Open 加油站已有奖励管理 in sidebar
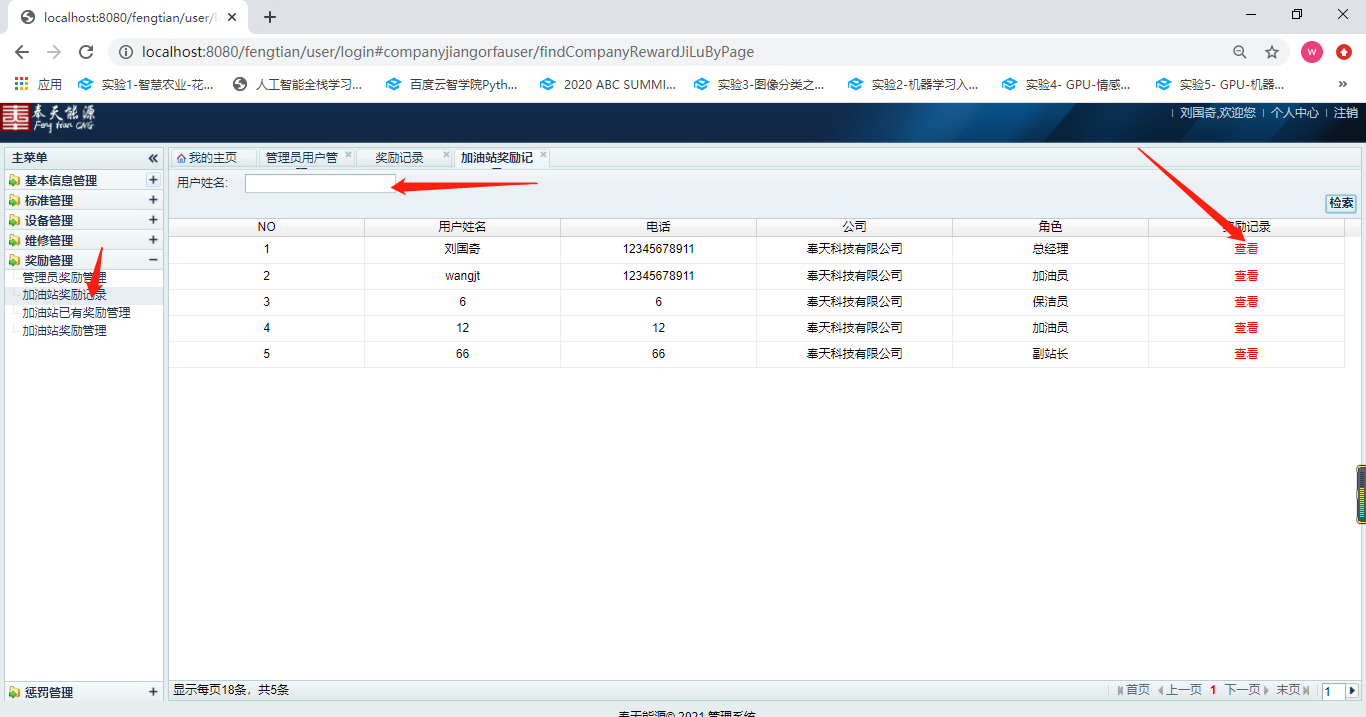Image resolution: width=1366 pixels, height=717 pixels. pyautogui.click(x=76, y=313)
